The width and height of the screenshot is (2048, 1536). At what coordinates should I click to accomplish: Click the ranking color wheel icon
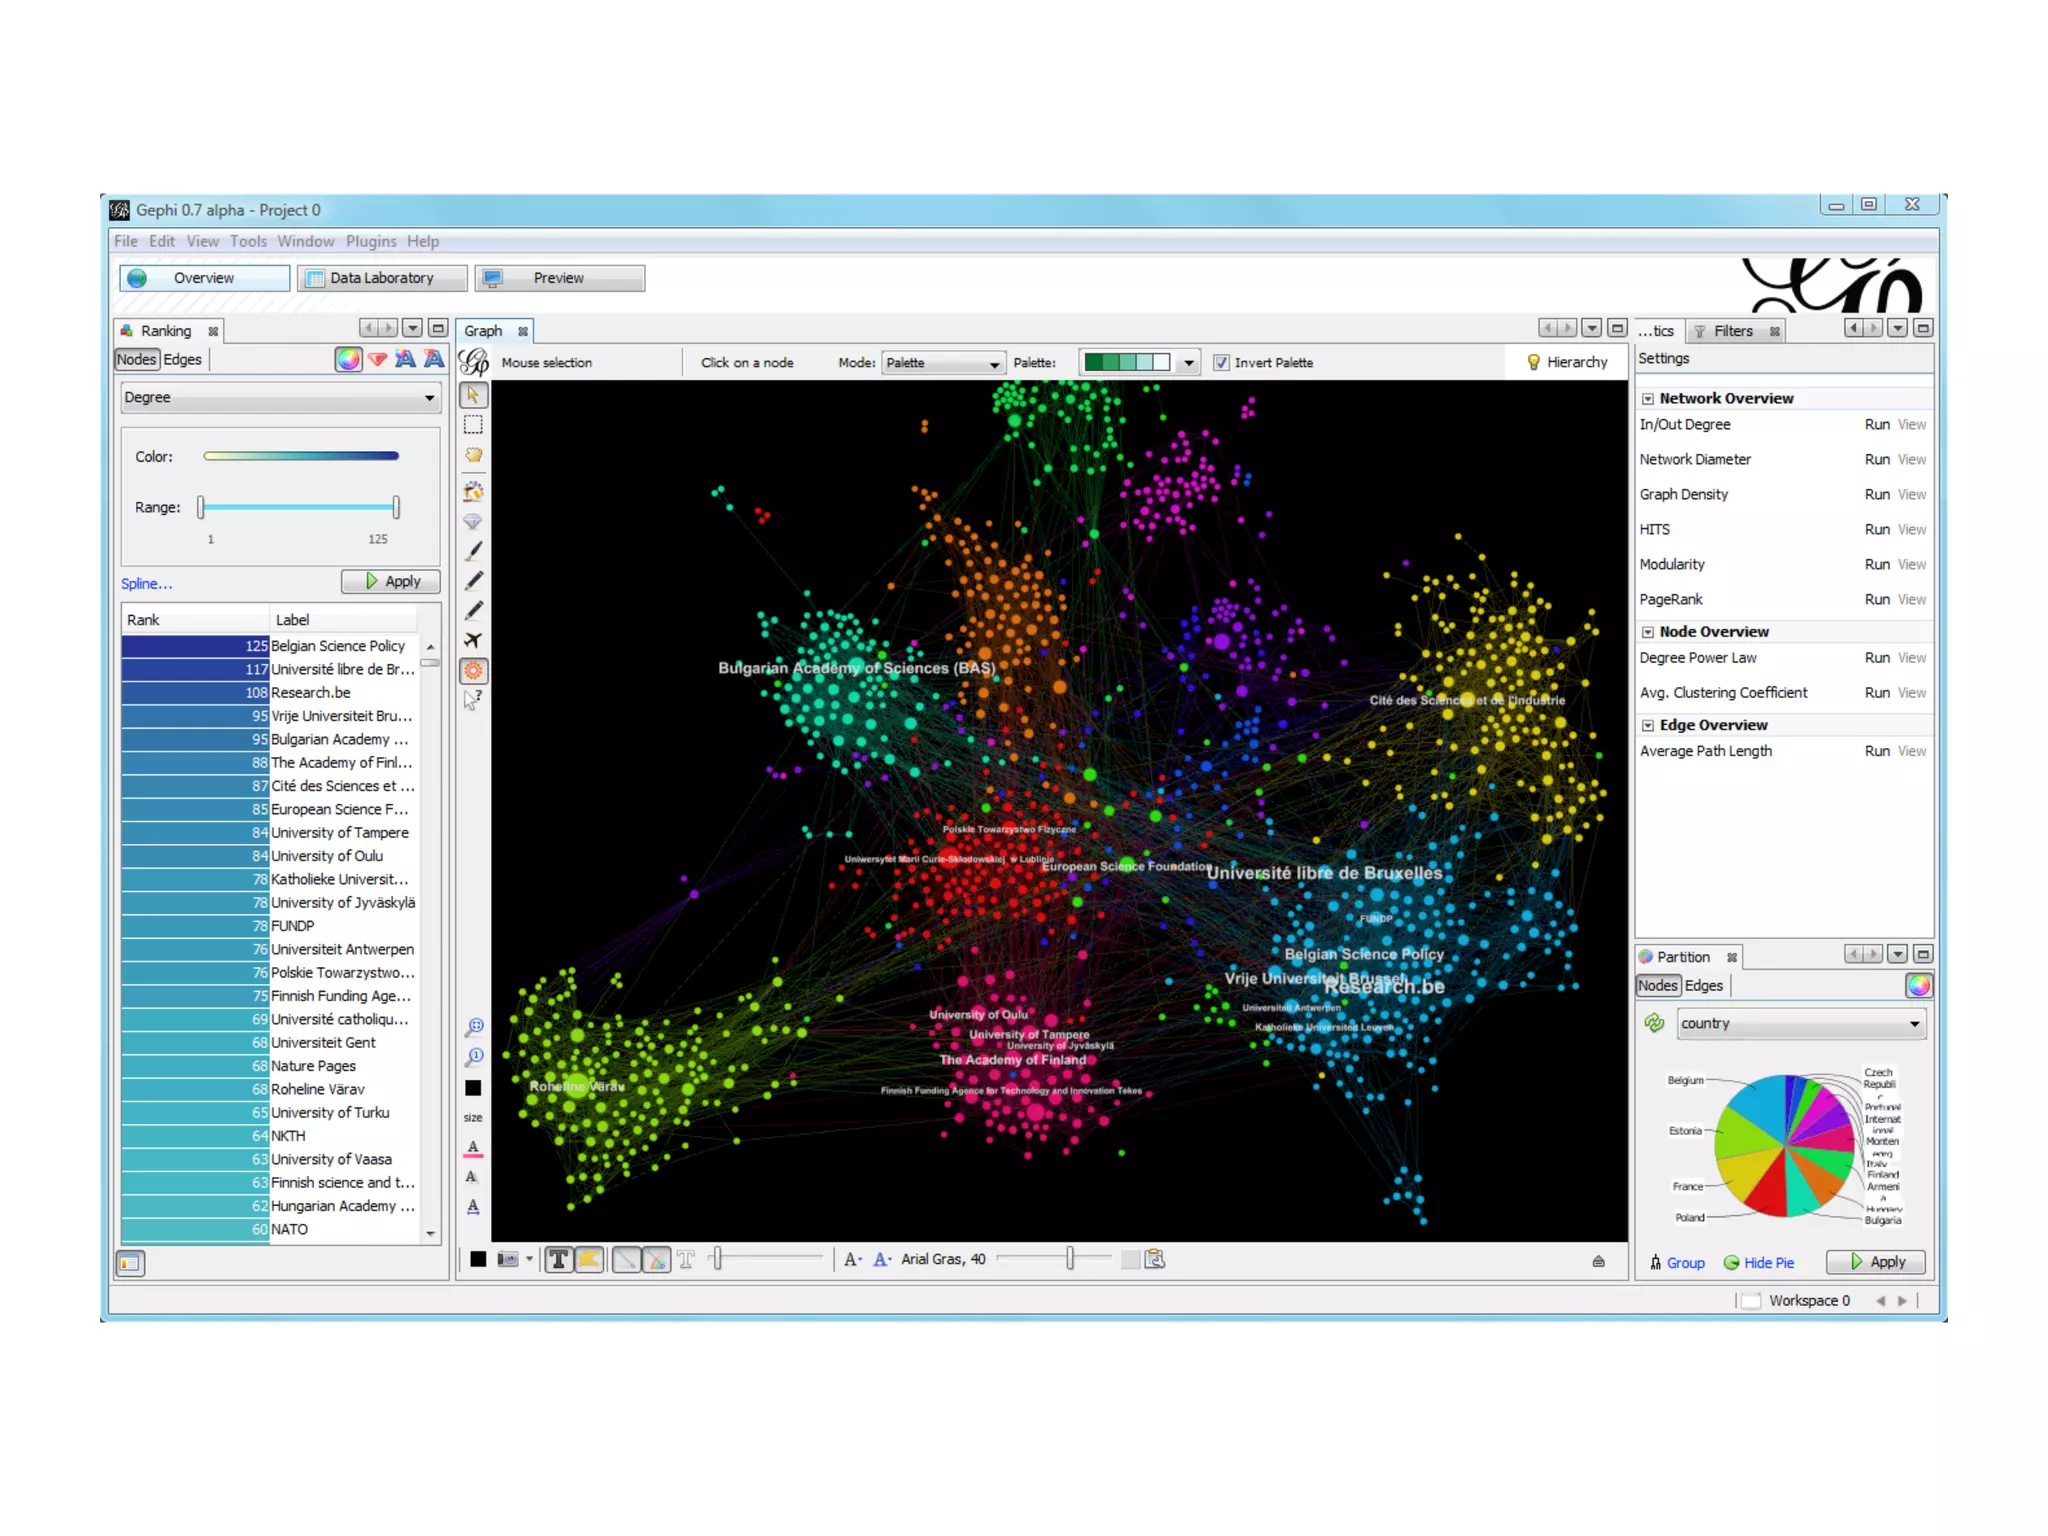[348, 360]
